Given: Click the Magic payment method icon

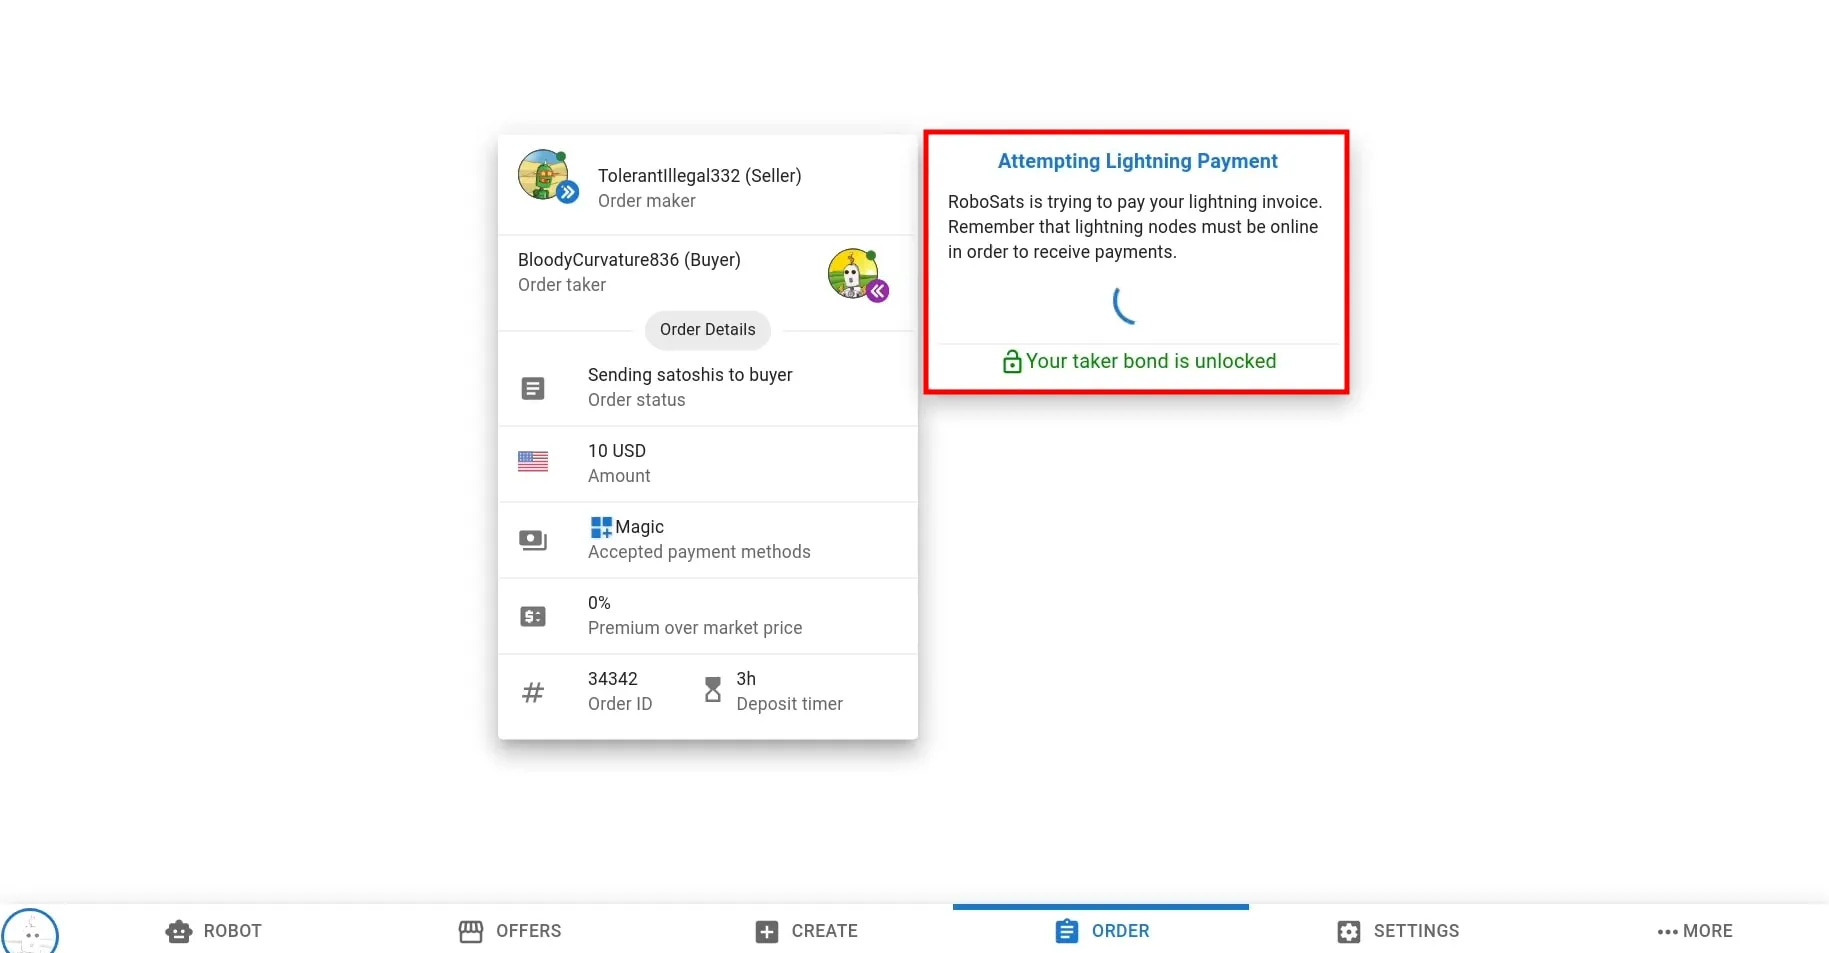Looking at the screenshot, I should (601, 527).
